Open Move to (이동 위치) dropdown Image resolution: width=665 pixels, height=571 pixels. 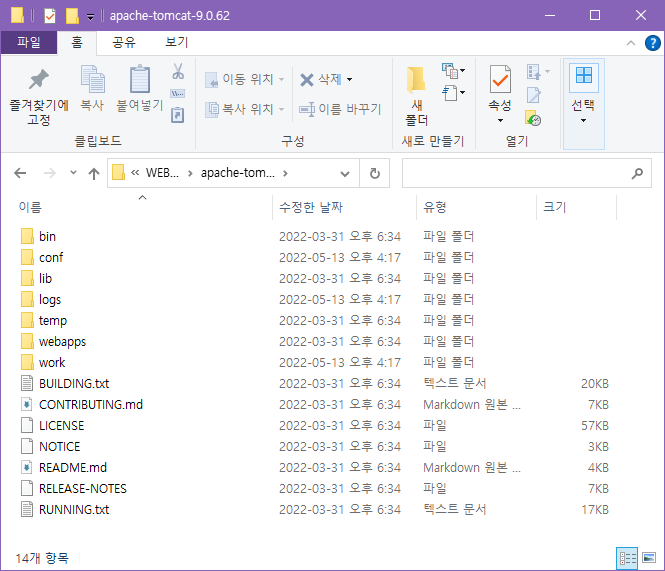(x=245, y=79)
